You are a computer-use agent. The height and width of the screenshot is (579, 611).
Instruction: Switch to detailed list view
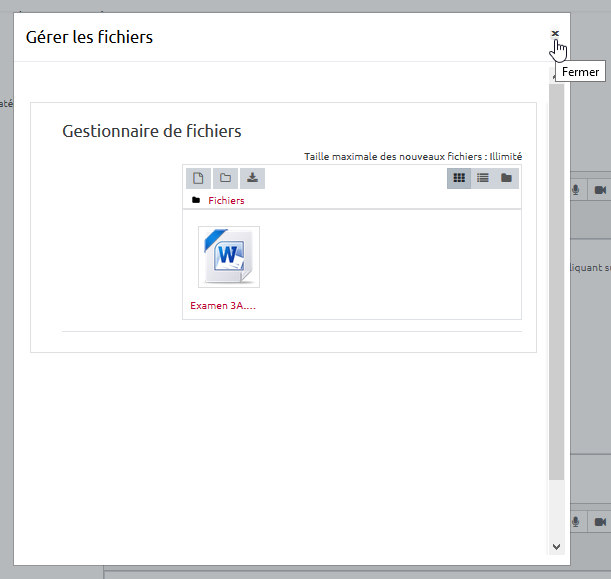[x=483, y=178]
